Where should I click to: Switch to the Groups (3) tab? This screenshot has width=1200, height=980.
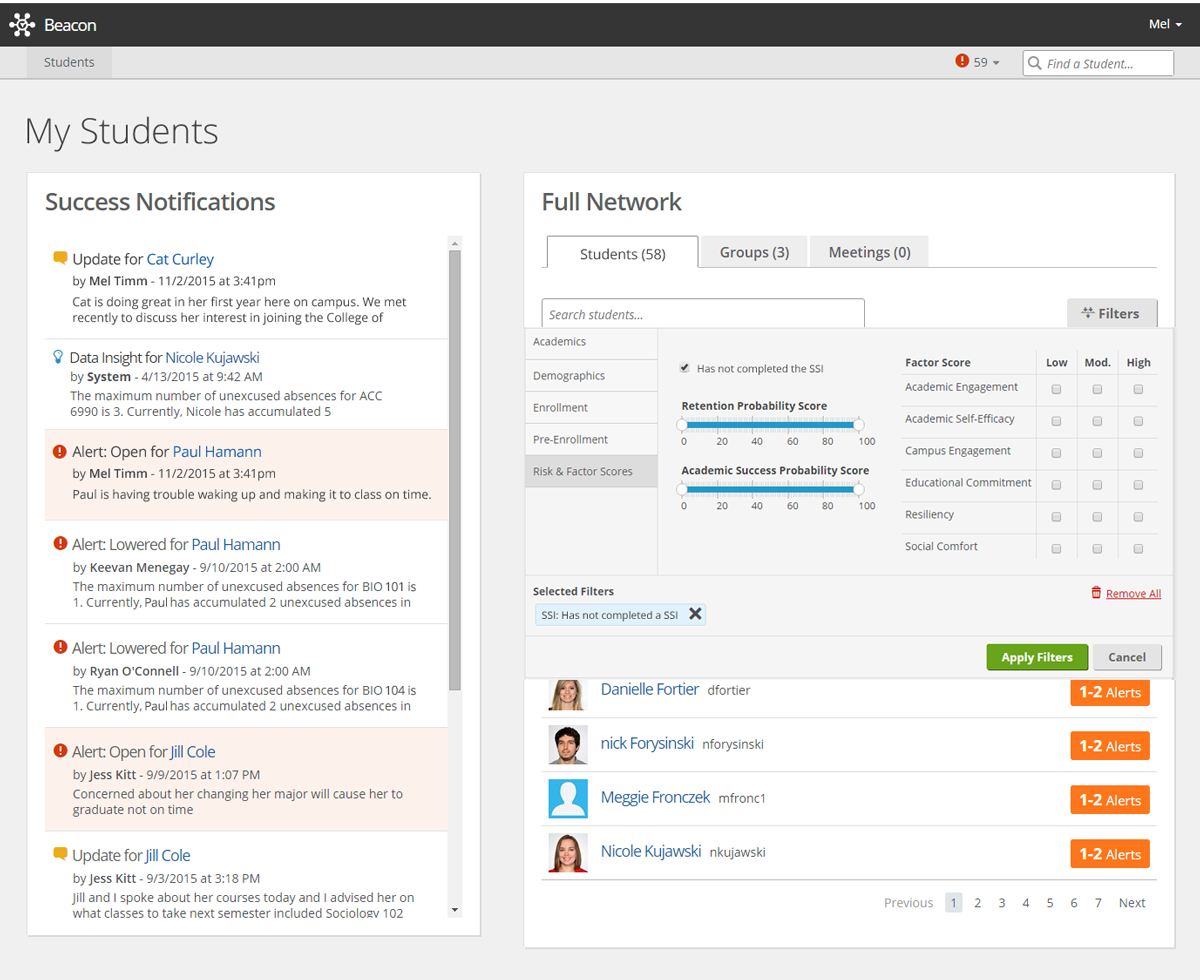[753, 251]
